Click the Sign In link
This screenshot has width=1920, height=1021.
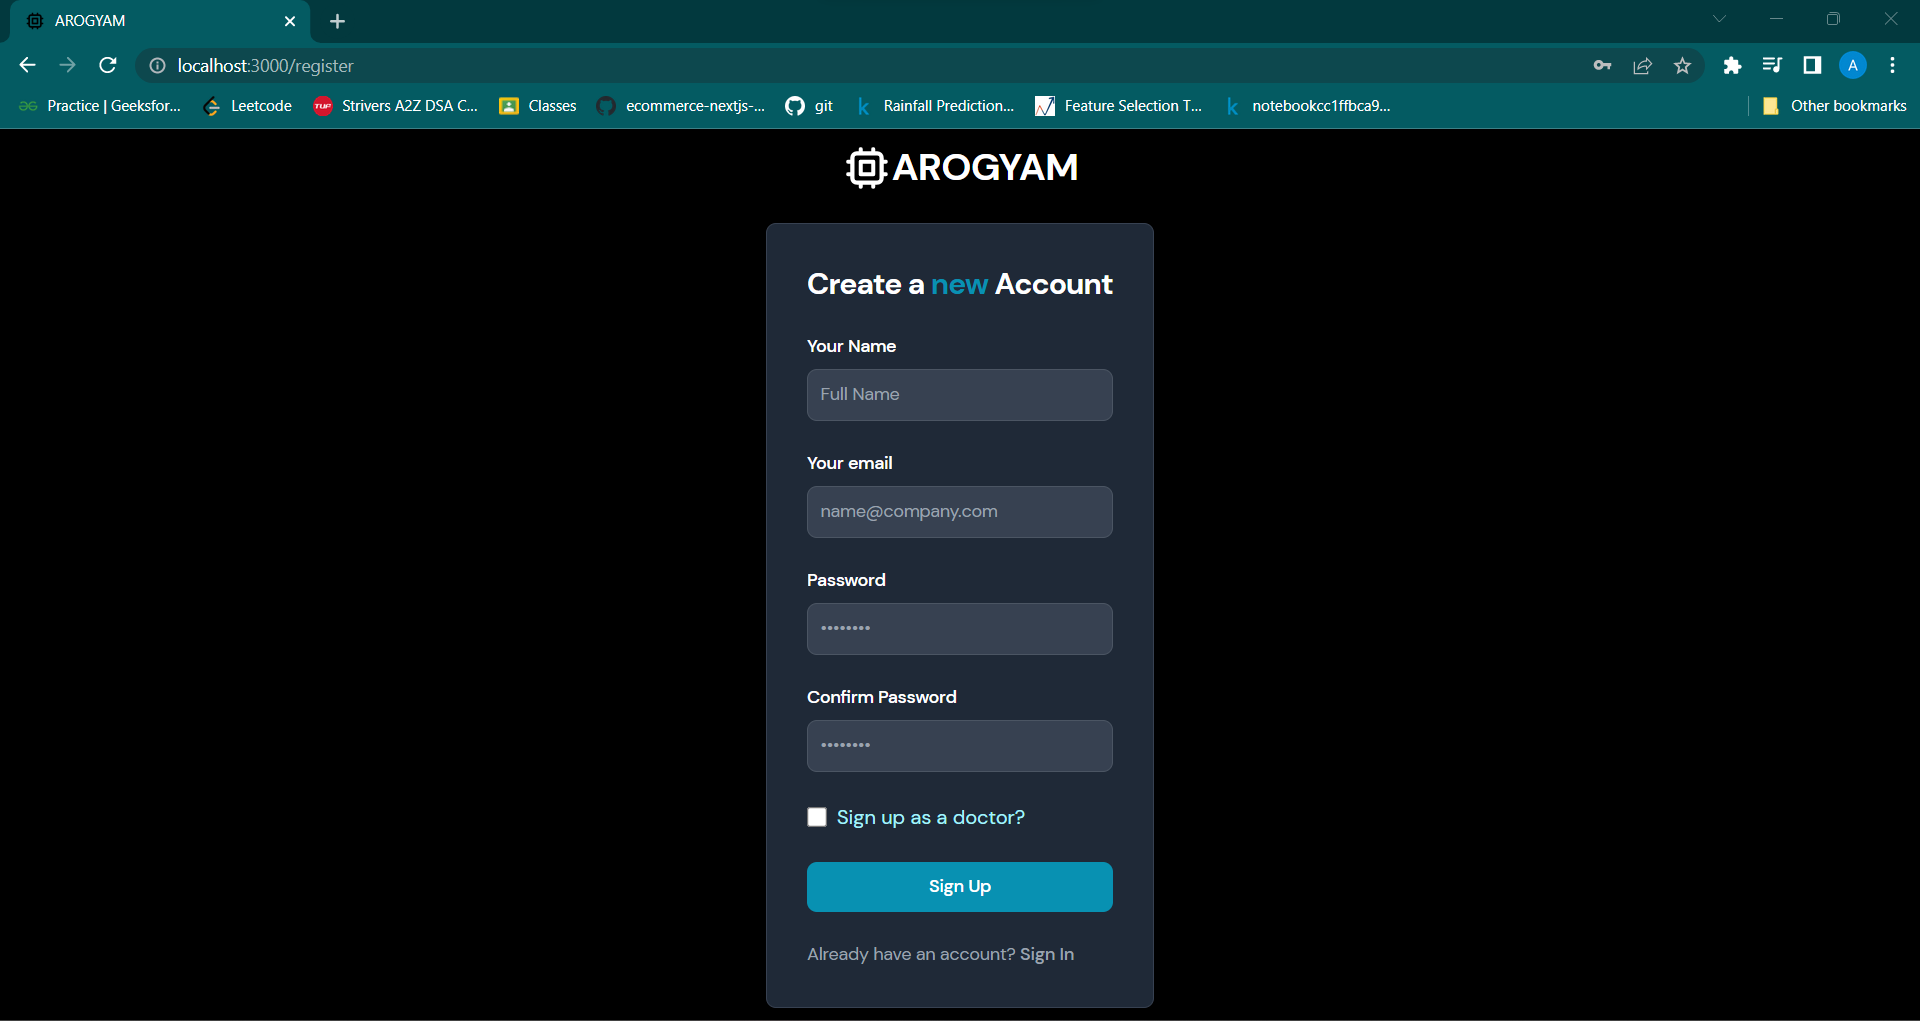coord(1046,954)
